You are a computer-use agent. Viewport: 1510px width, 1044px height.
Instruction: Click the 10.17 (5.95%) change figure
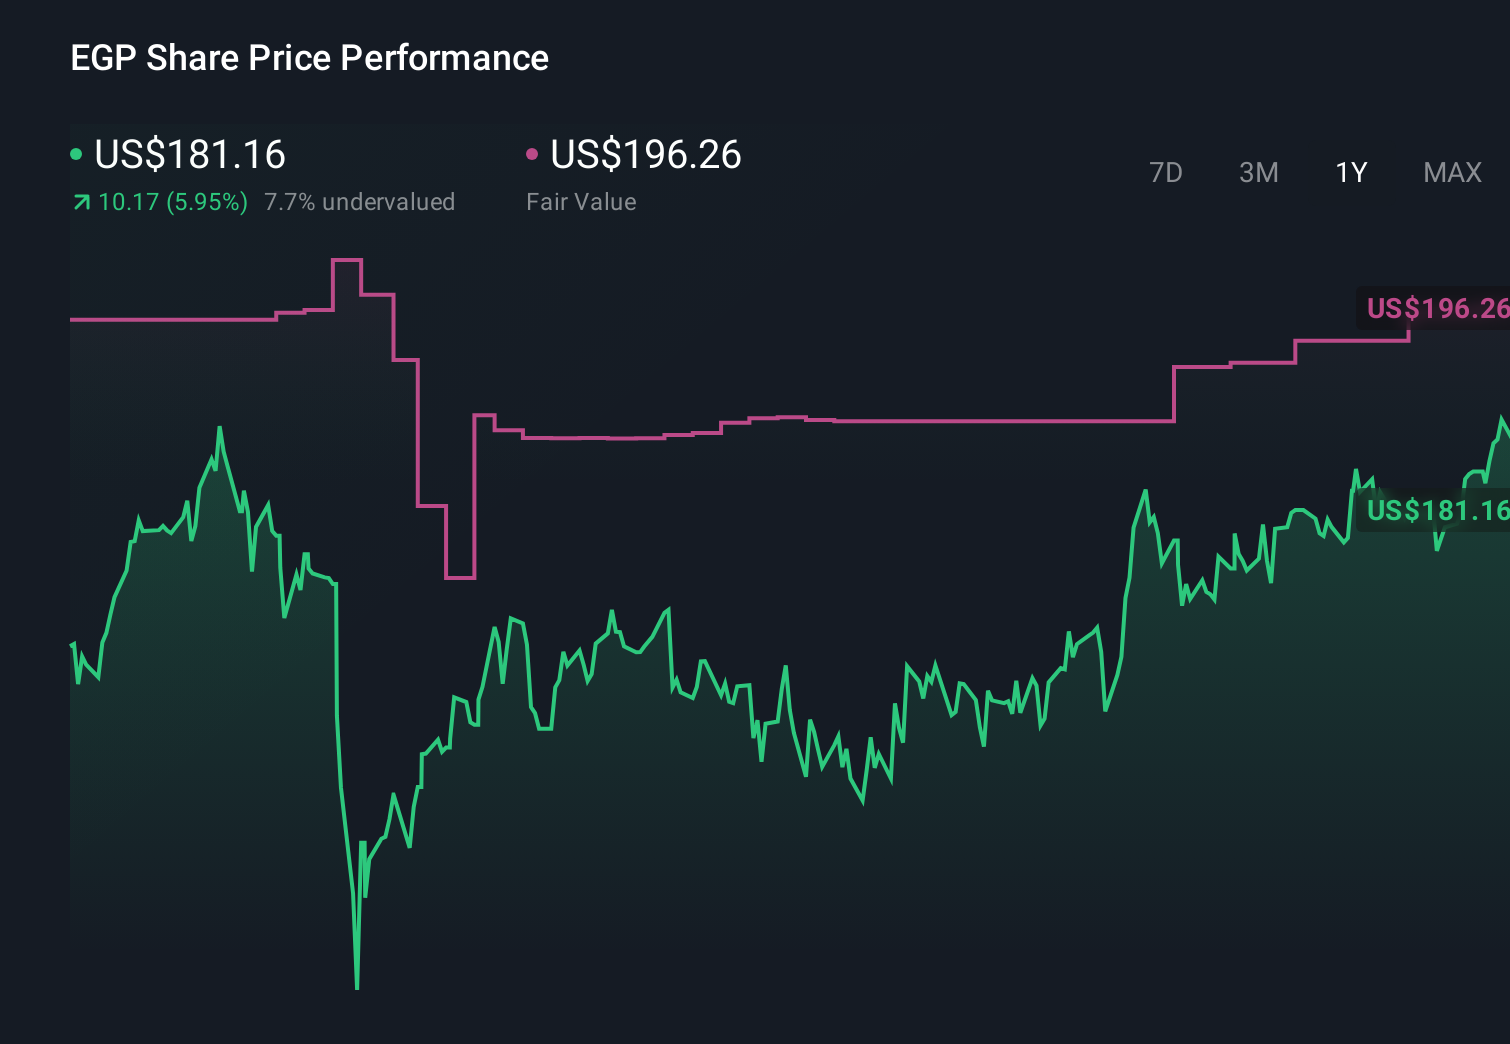click(173, 202)
